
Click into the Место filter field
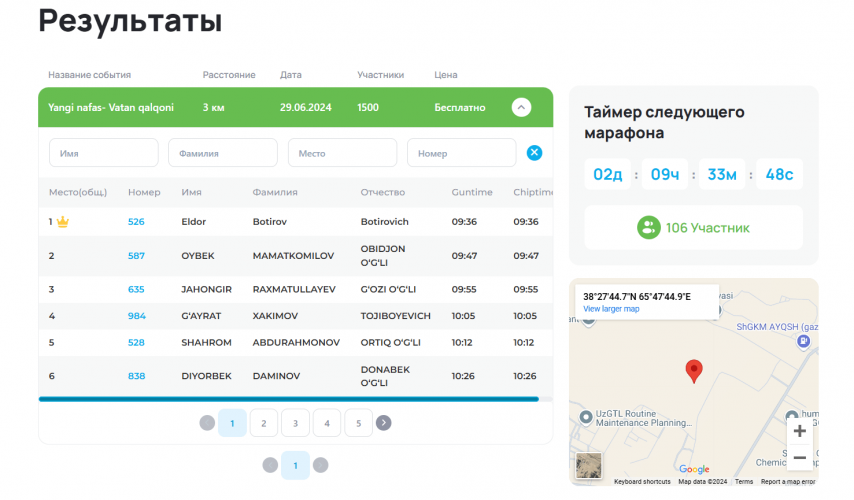(x=342, y=153)
